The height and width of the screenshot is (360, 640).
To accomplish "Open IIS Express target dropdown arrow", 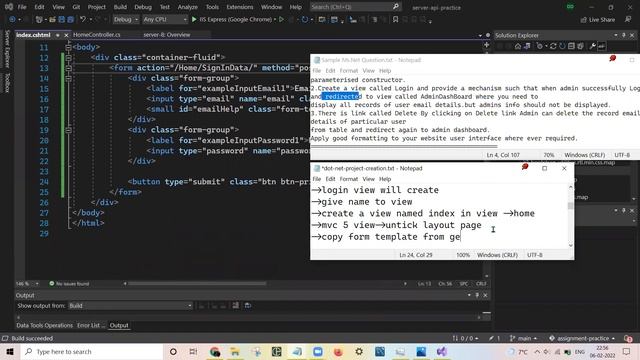I will [275, 19].
